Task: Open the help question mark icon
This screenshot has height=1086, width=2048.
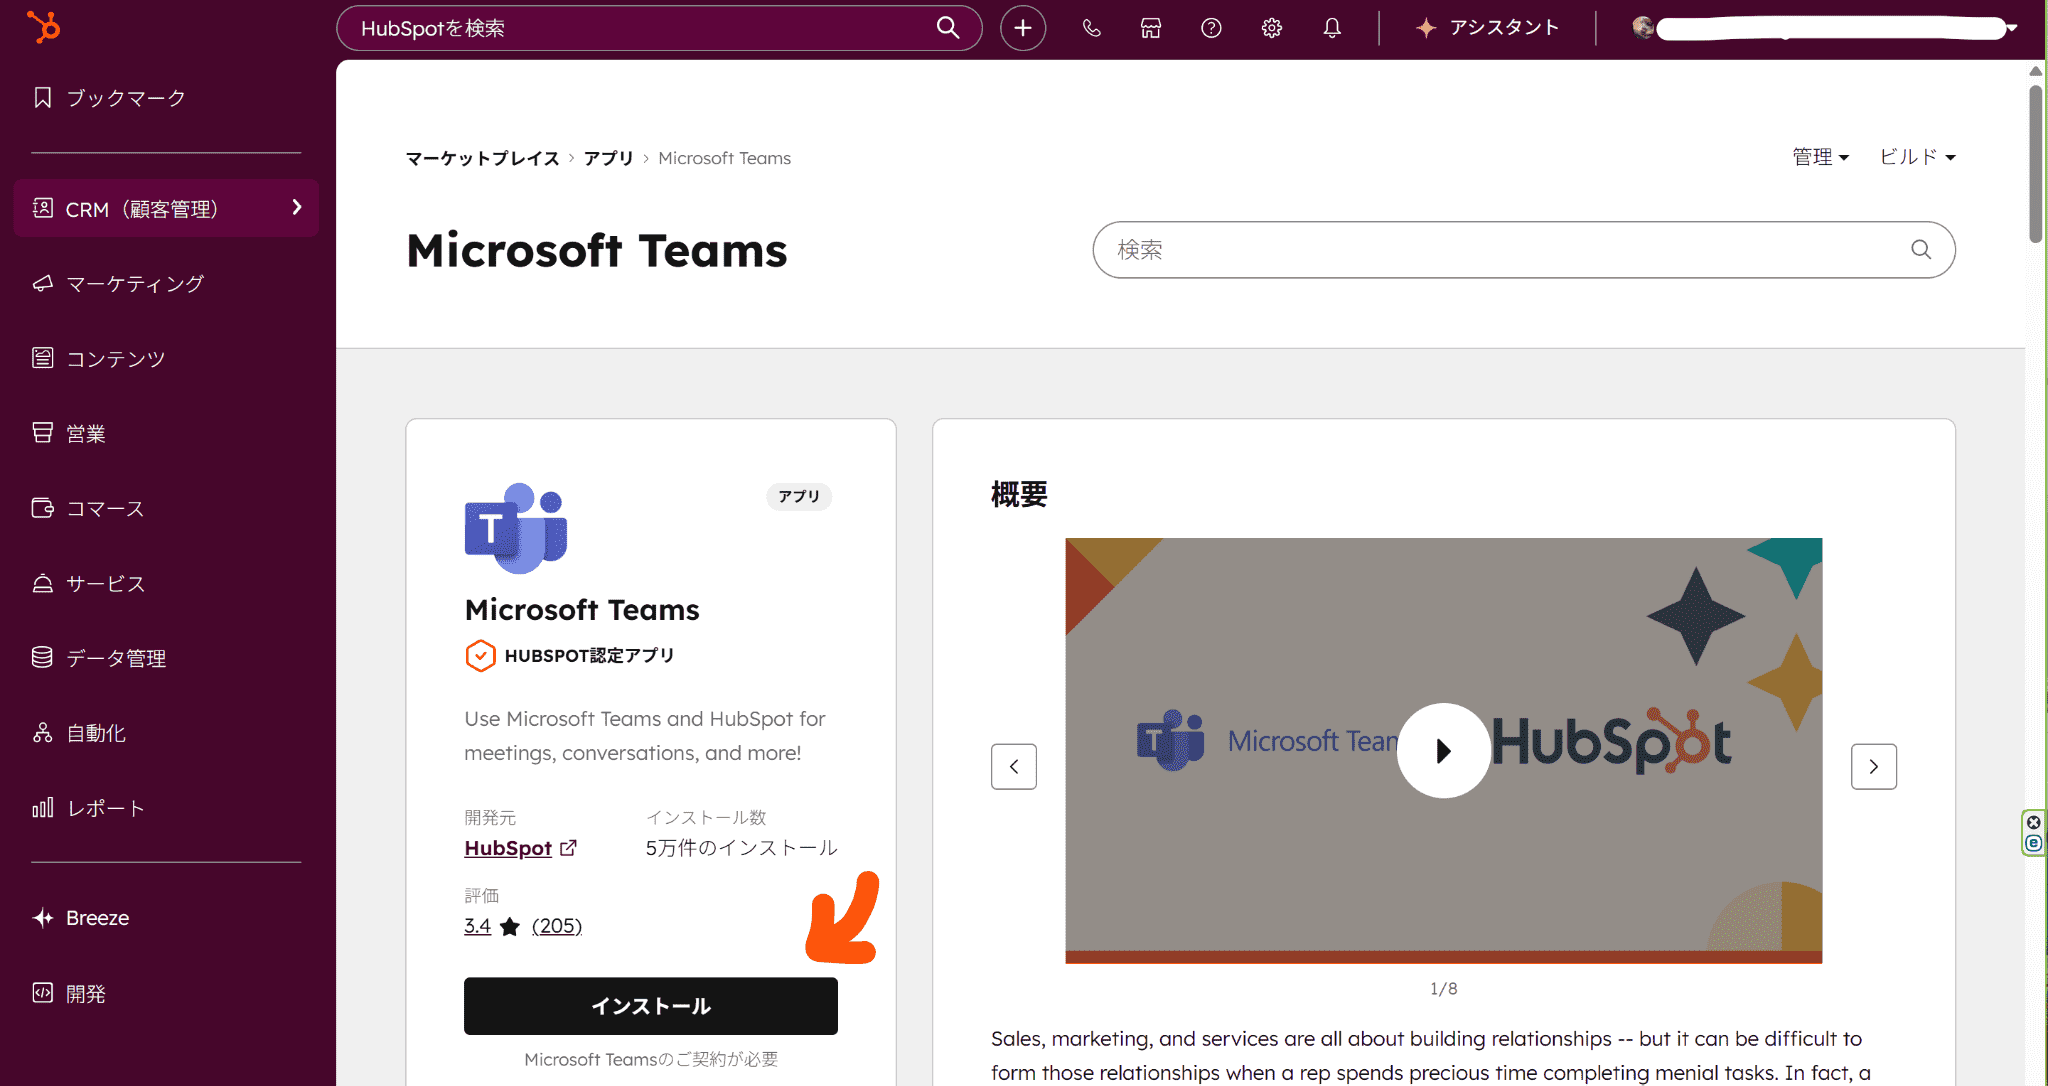Action: point(1211,28)
